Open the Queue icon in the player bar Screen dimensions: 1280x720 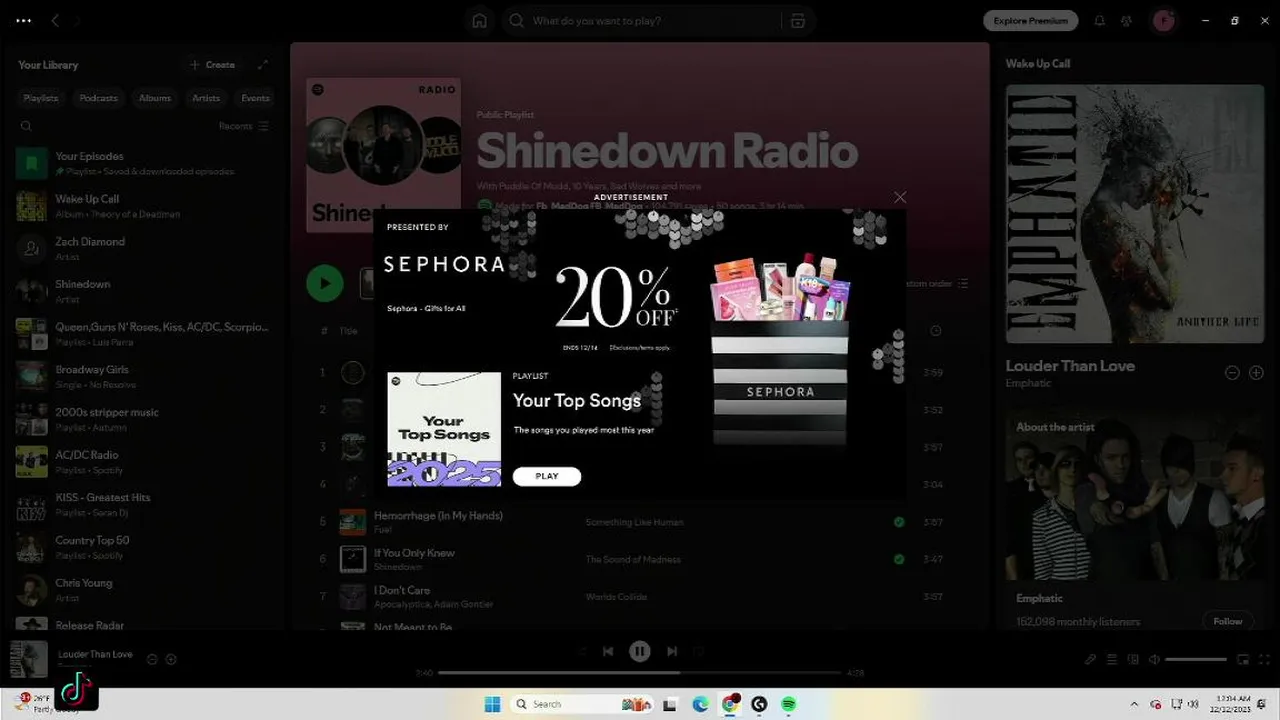(x=1112, y=659)
